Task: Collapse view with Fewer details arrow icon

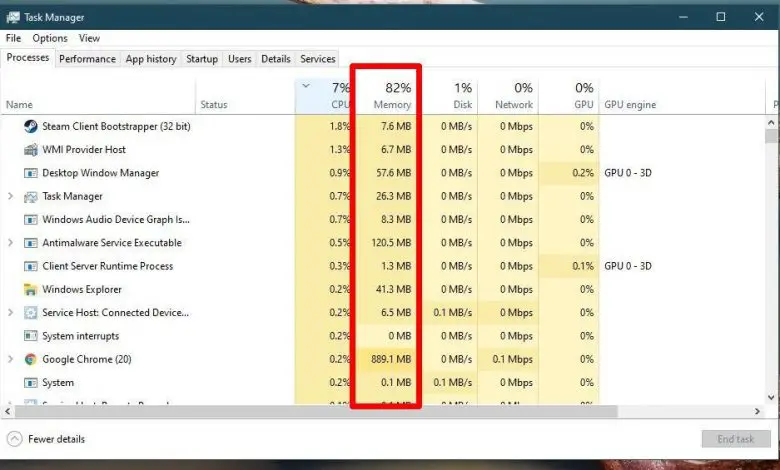Action: (14, 439)
